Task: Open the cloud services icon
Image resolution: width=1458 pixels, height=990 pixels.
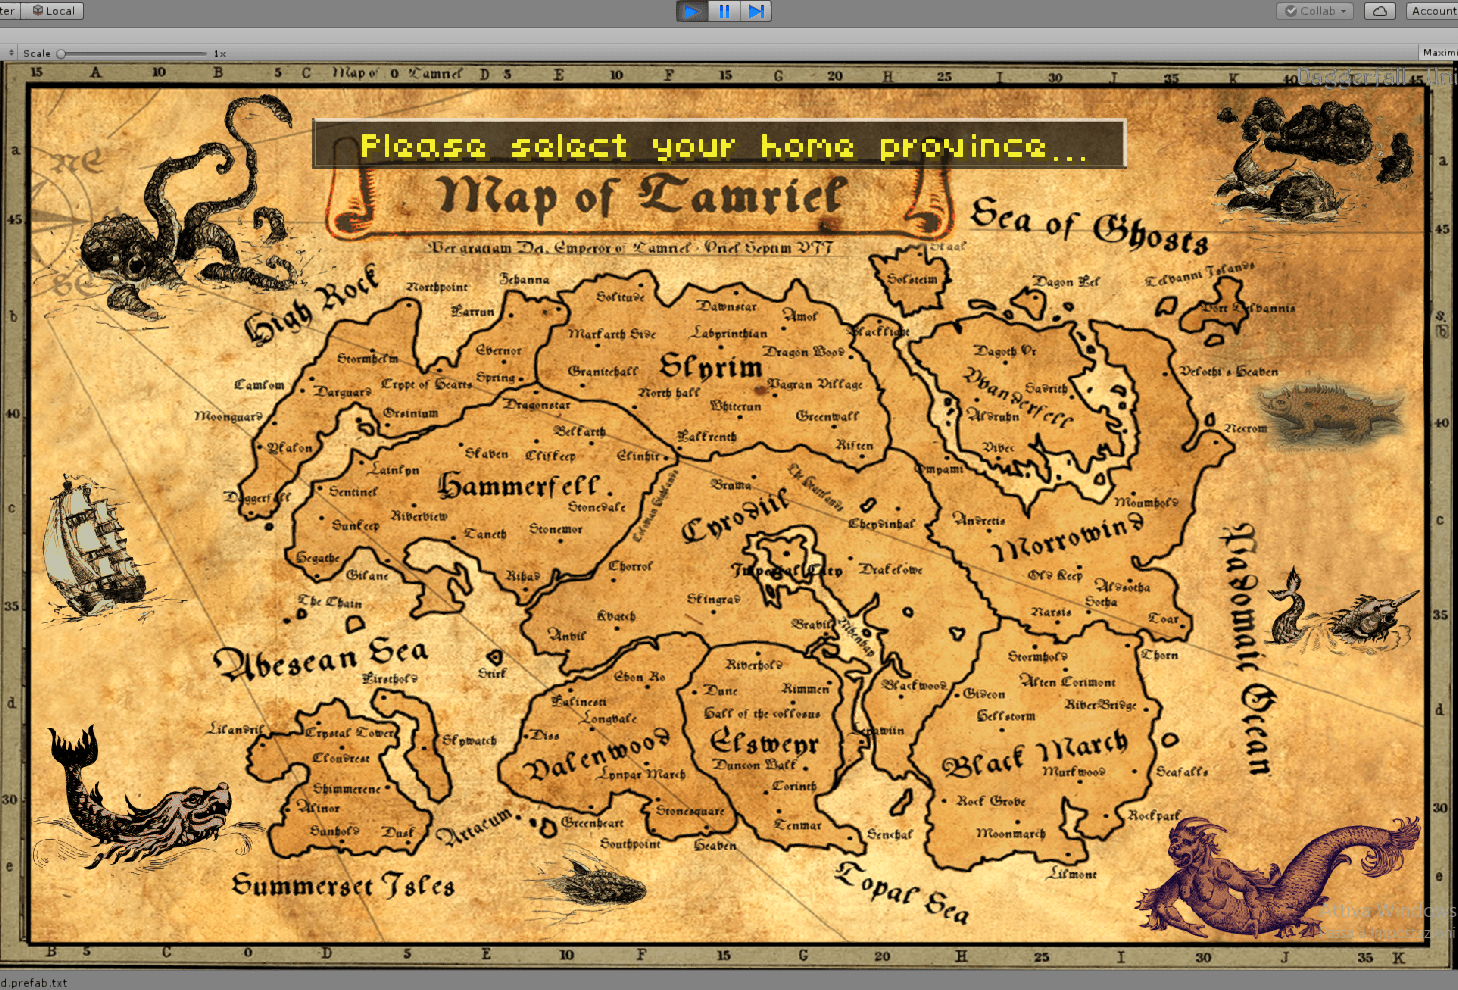Action: [1380, 11]
